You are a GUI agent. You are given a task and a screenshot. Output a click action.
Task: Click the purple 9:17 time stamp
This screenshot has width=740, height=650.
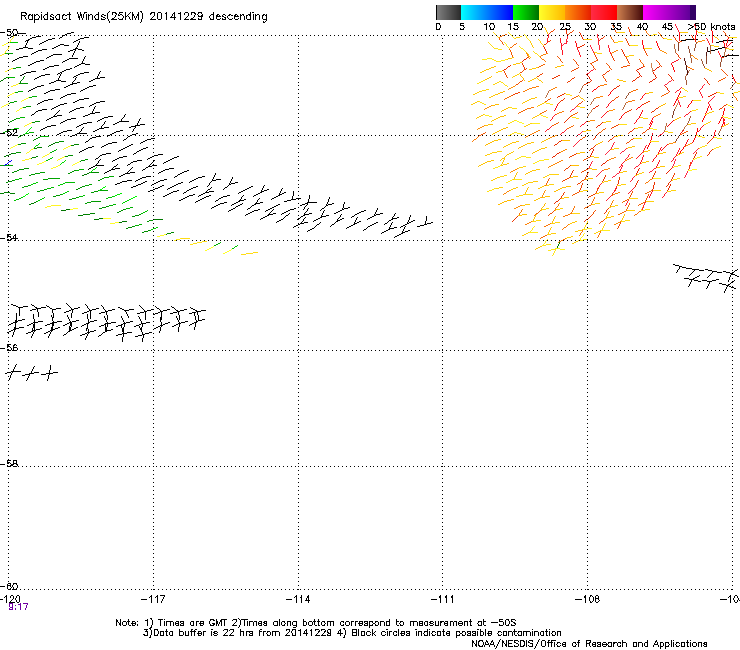(18, 607)
